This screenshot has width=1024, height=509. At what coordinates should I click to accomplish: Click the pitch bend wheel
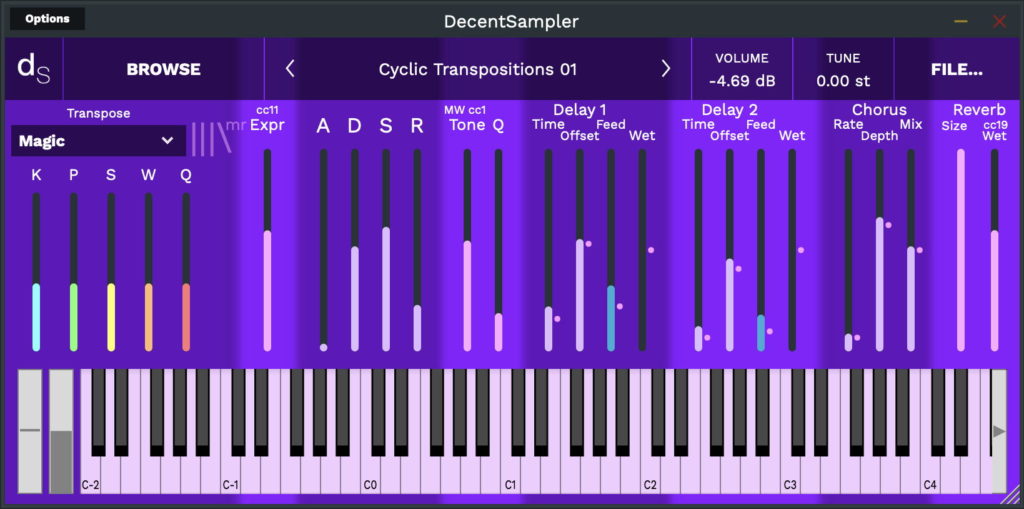30,431
